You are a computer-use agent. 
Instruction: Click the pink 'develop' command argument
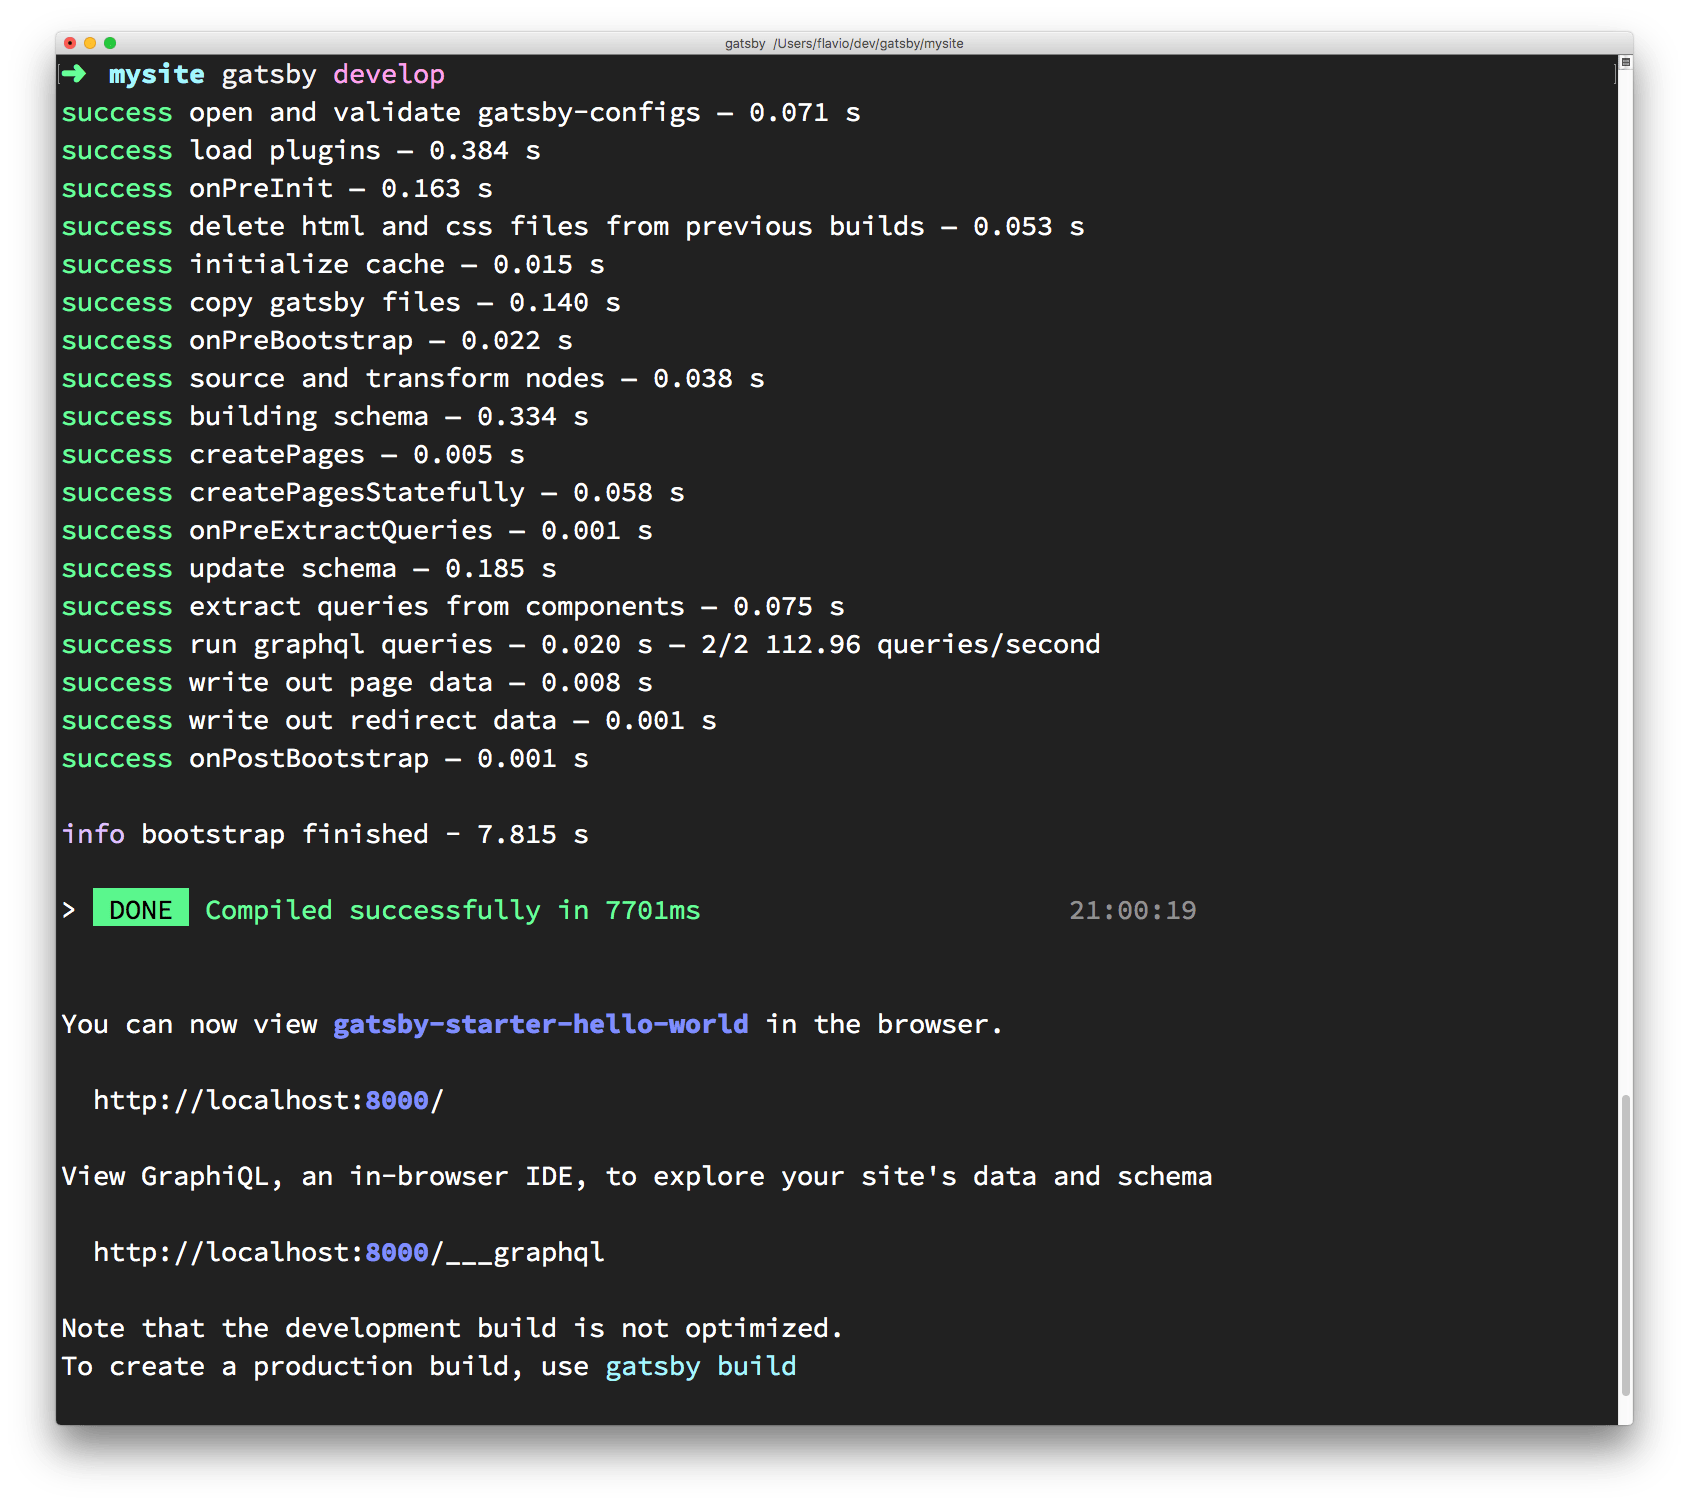tap(389, 74)
